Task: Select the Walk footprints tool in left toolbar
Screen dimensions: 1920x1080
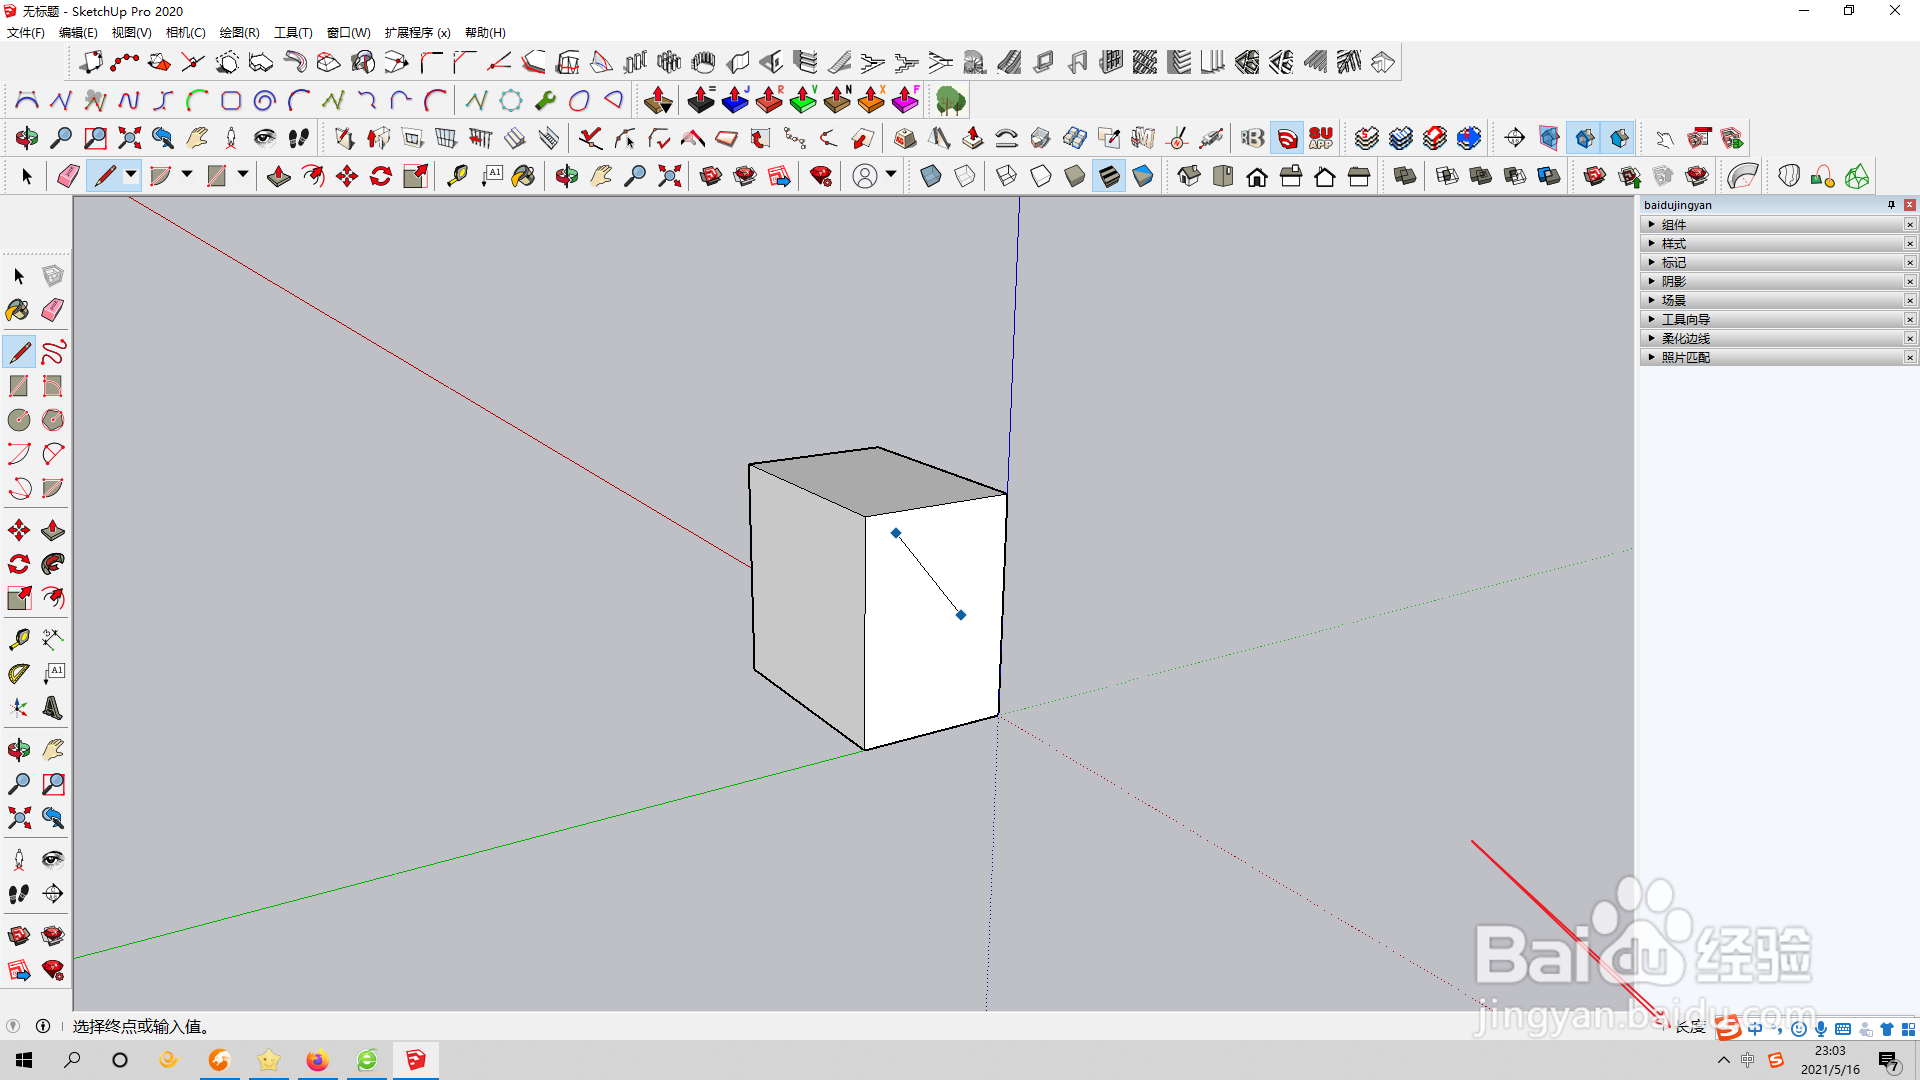Action: [18, 893]
